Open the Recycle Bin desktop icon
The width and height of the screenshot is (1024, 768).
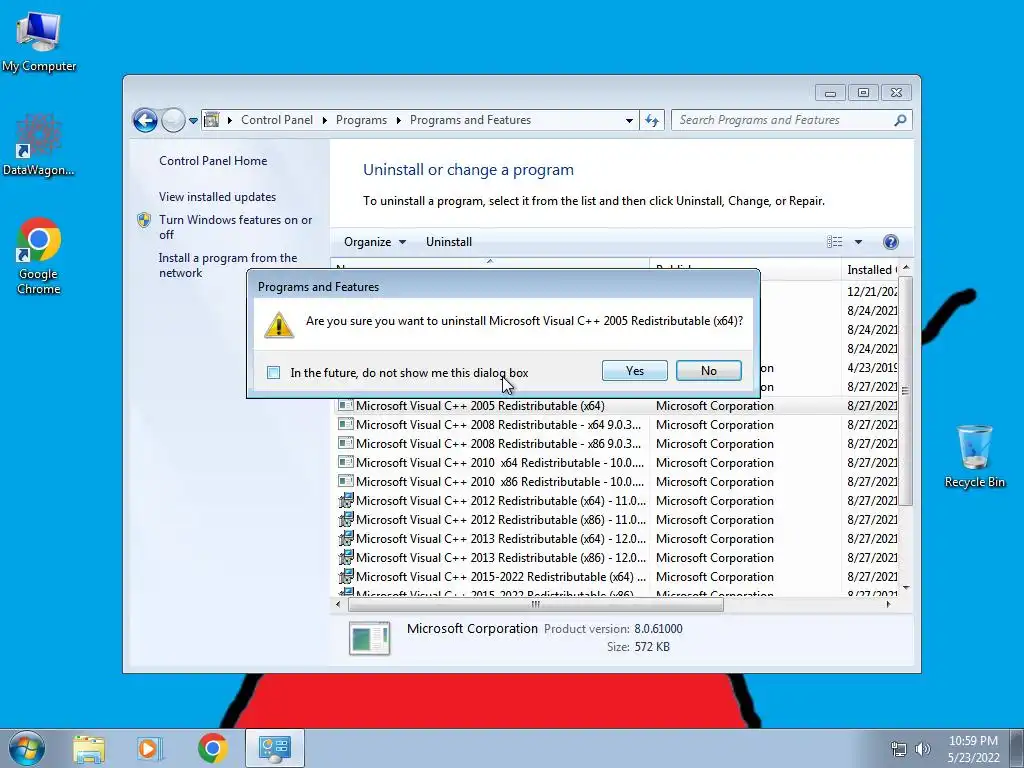pyautogui.click(x=974, y=456)
